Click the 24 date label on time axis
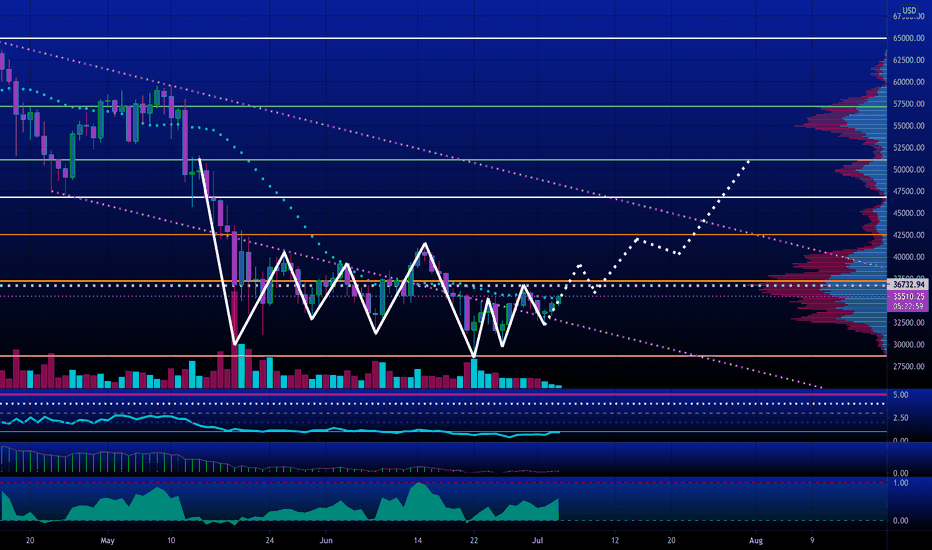932x550 pixels. pyautogui.click(x=270, y=540)
